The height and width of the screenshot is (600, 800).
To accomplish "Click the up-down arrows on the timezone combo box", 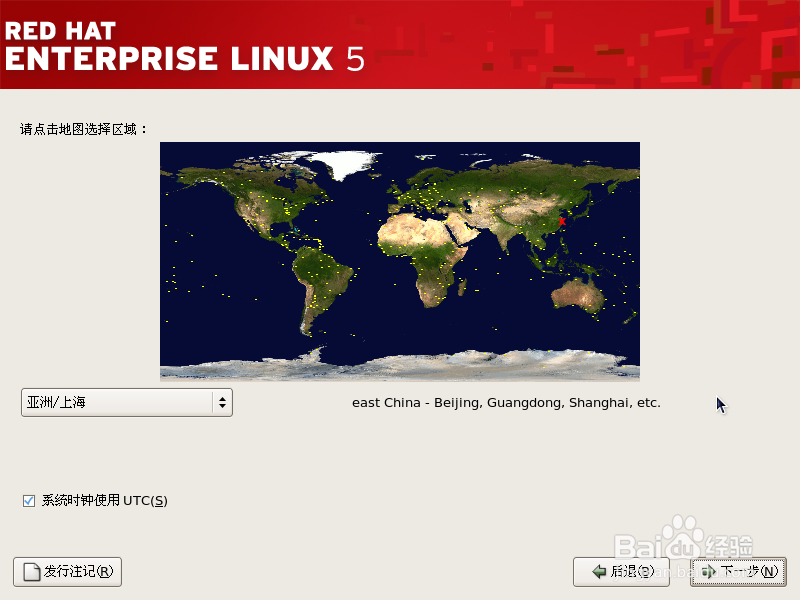I will [222, 402].
